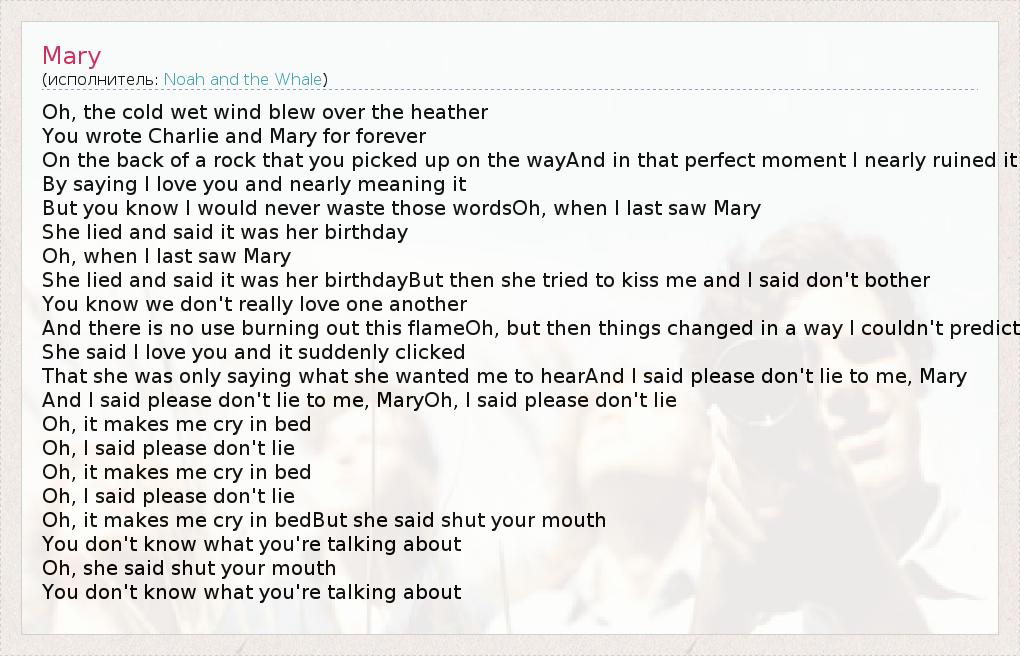This screenshot has width=1020, height=656.
Task: Click the line starting "Oh, when I last saw Mary"
Action: pyautogui.click(x=166, y=256)
